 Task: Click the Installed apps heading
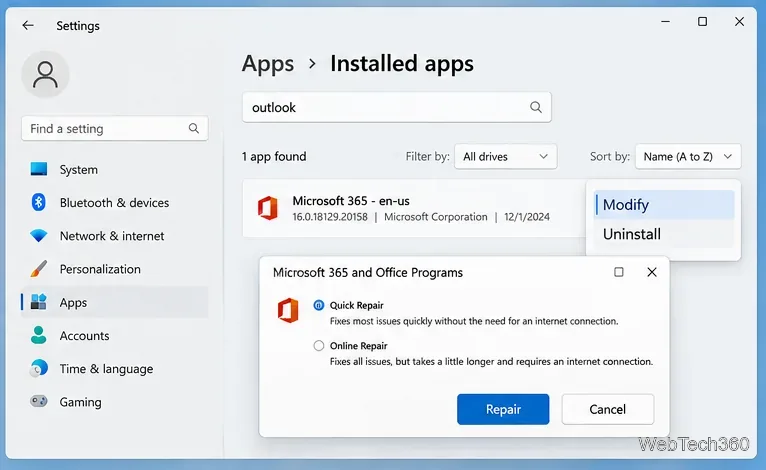click(x=402, y=64)
